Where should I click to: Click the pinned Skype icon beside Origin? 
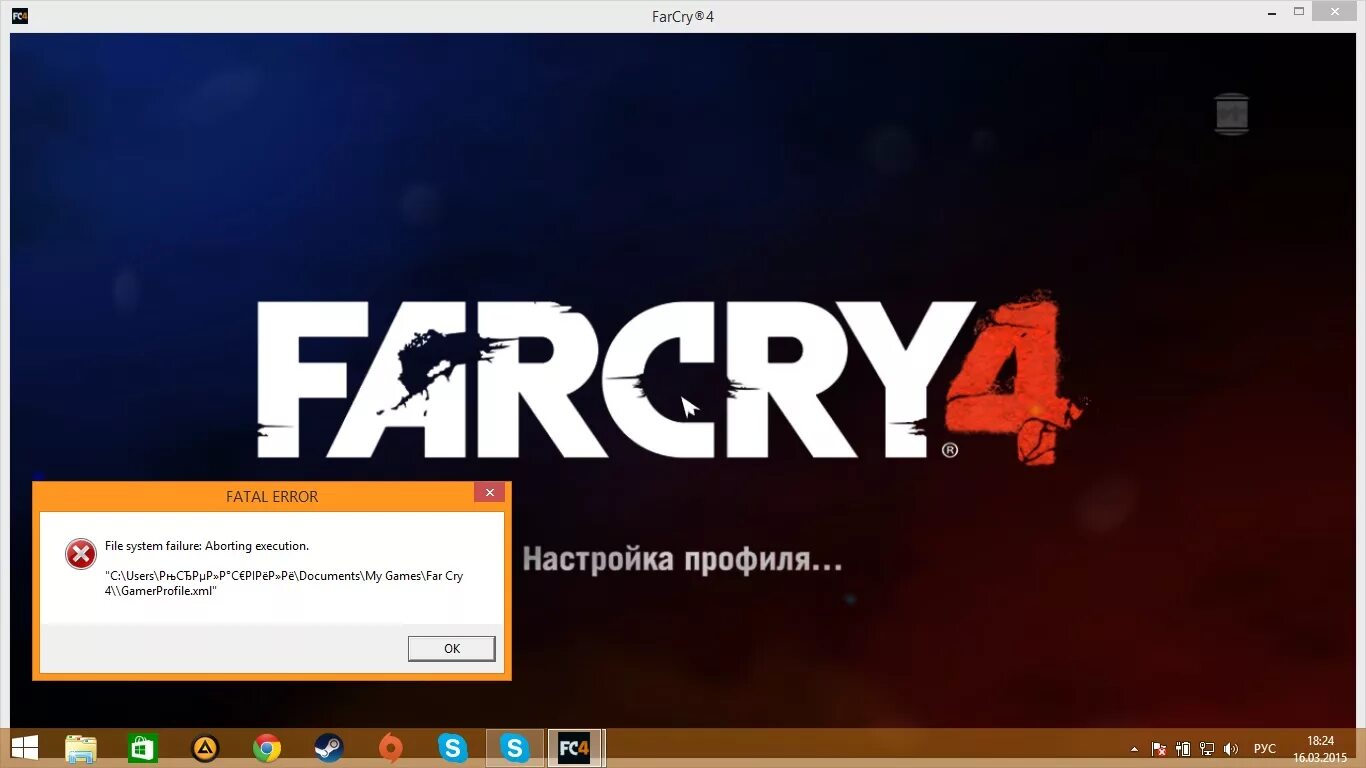pyautogui.click(x=453, y=748)
